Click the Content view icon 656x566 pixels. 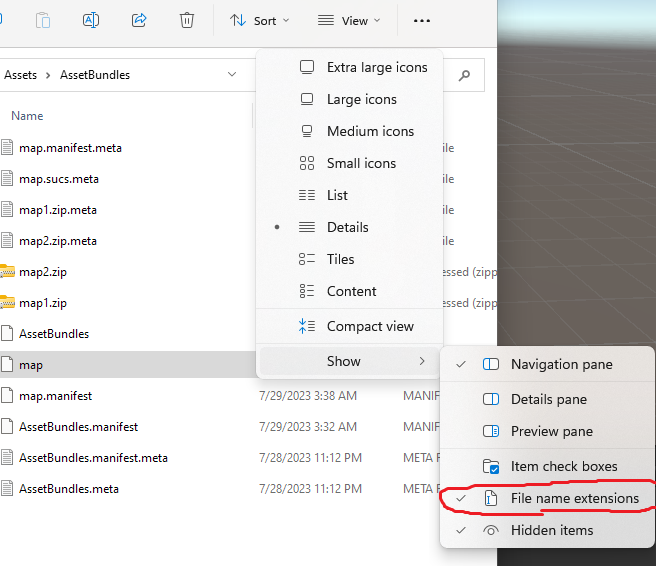click(307, 291)
